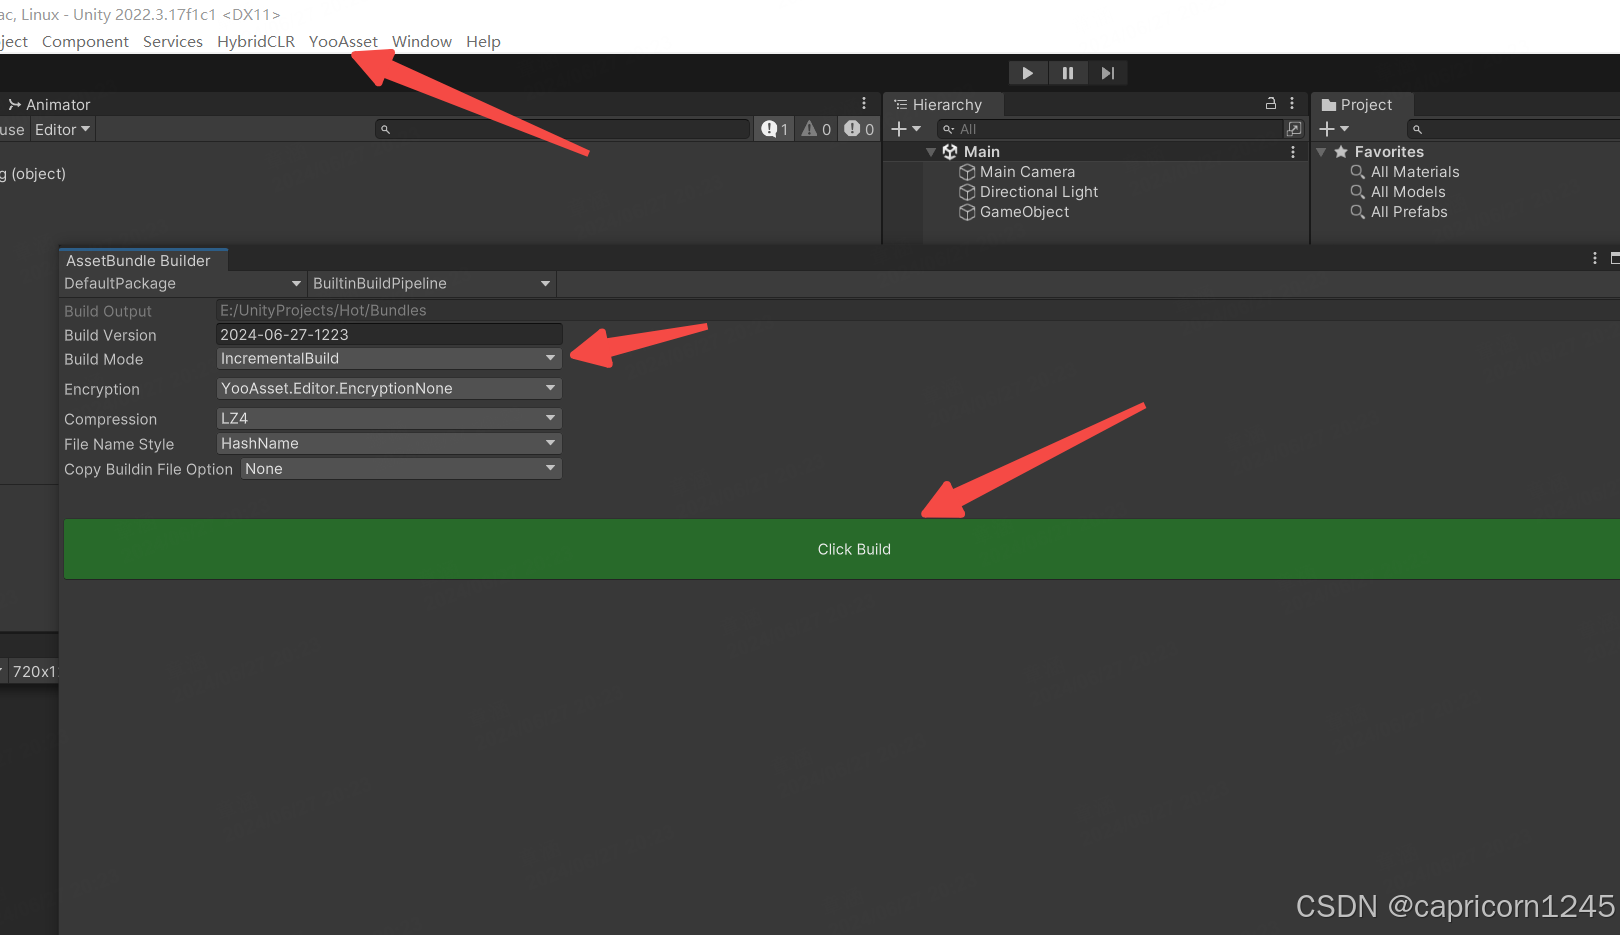
Task: Select Main Camera in the Hierarchy
Action: click(1027, 172)
